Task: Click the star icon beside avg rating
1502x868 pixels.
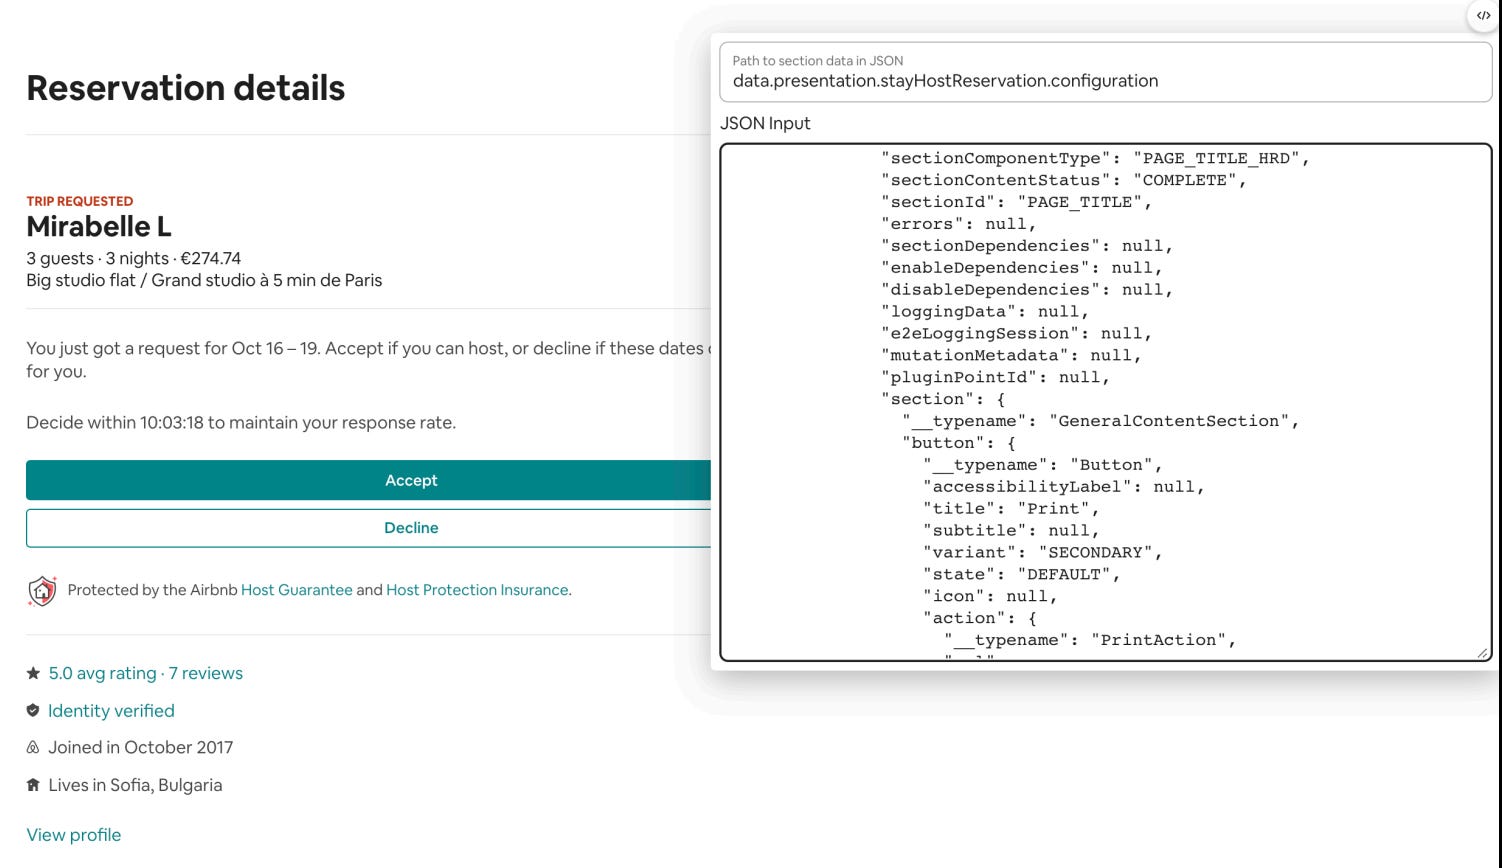Action: (x=33, y=673)
